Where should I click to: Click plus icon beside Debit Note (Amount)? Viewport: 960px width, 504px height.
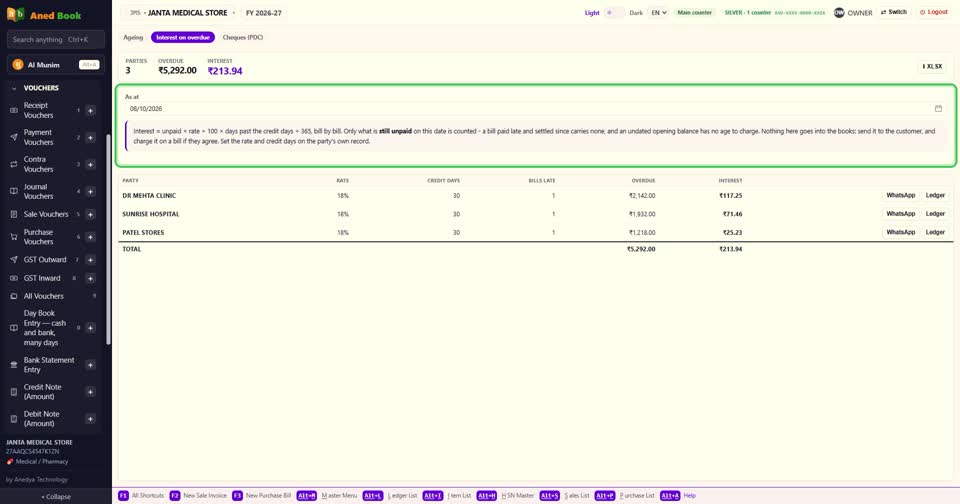pyautogui.click(x=90, y=418)
